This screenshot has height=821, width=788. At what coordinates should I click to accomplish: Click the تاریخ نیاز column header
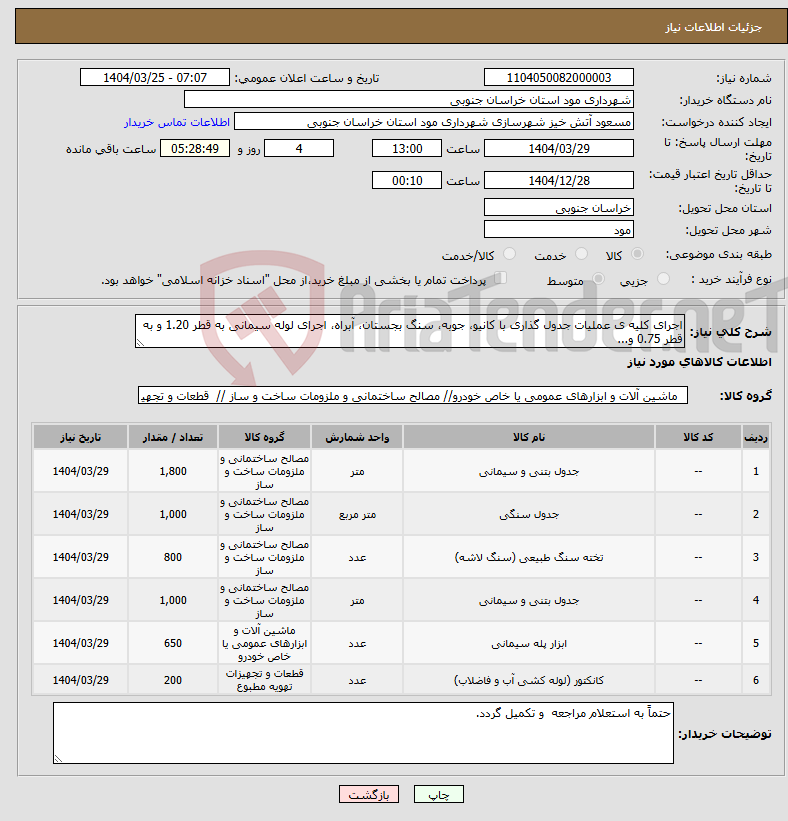(81, 437)
